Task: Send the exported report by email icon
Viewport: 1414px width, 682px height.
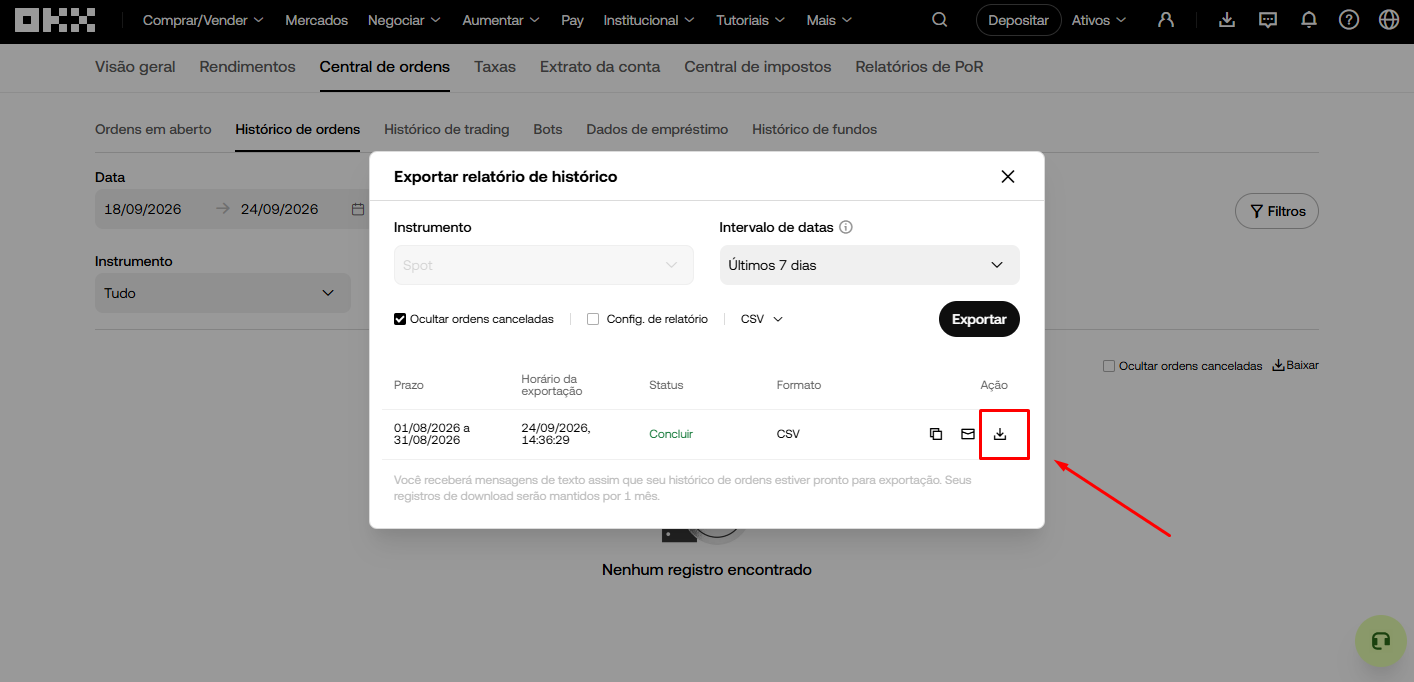Action: (968, 434)
